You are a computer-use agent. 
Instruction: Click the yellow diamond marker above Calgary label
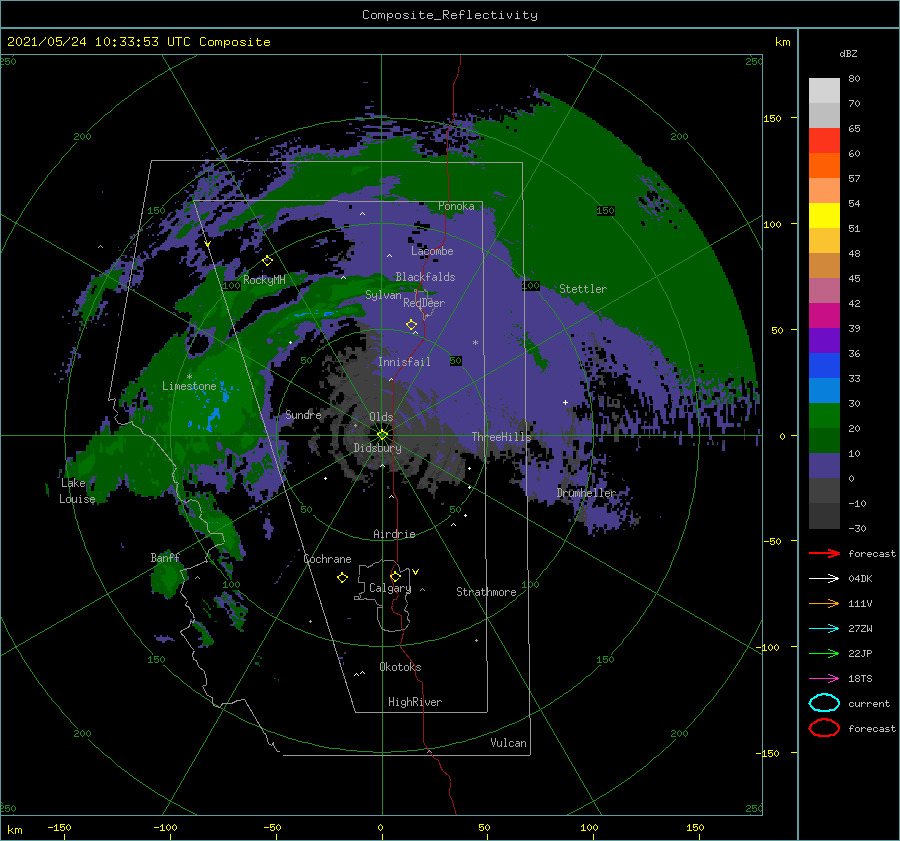point(395,576)
